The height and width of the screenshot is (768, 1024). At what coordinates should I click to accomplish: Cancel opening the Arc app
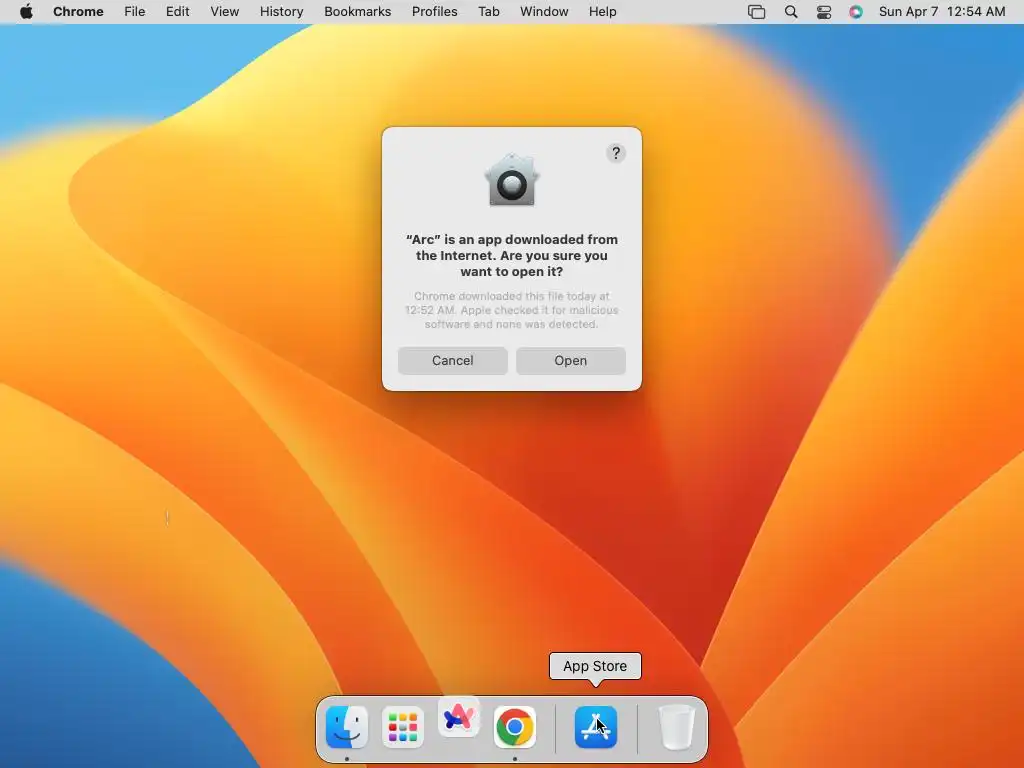tap(453, 360)
